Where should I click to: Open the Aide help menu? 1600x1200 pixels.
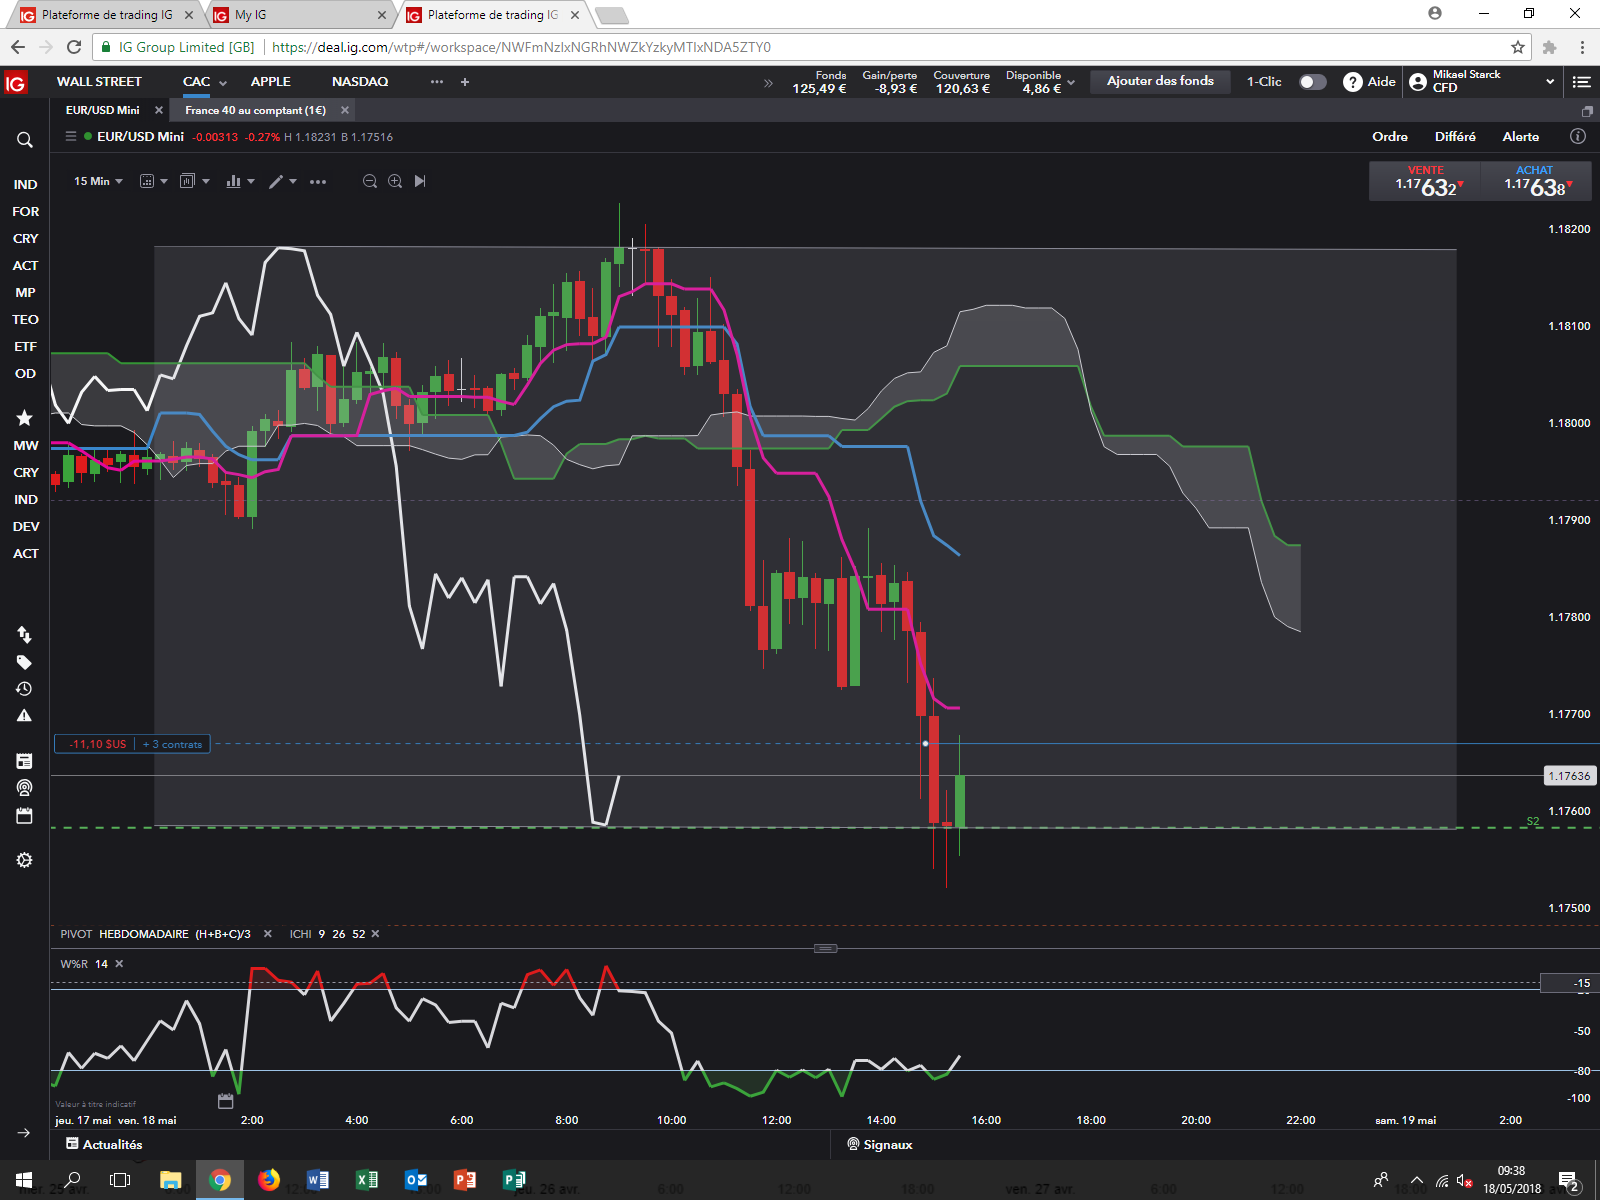1369,82
